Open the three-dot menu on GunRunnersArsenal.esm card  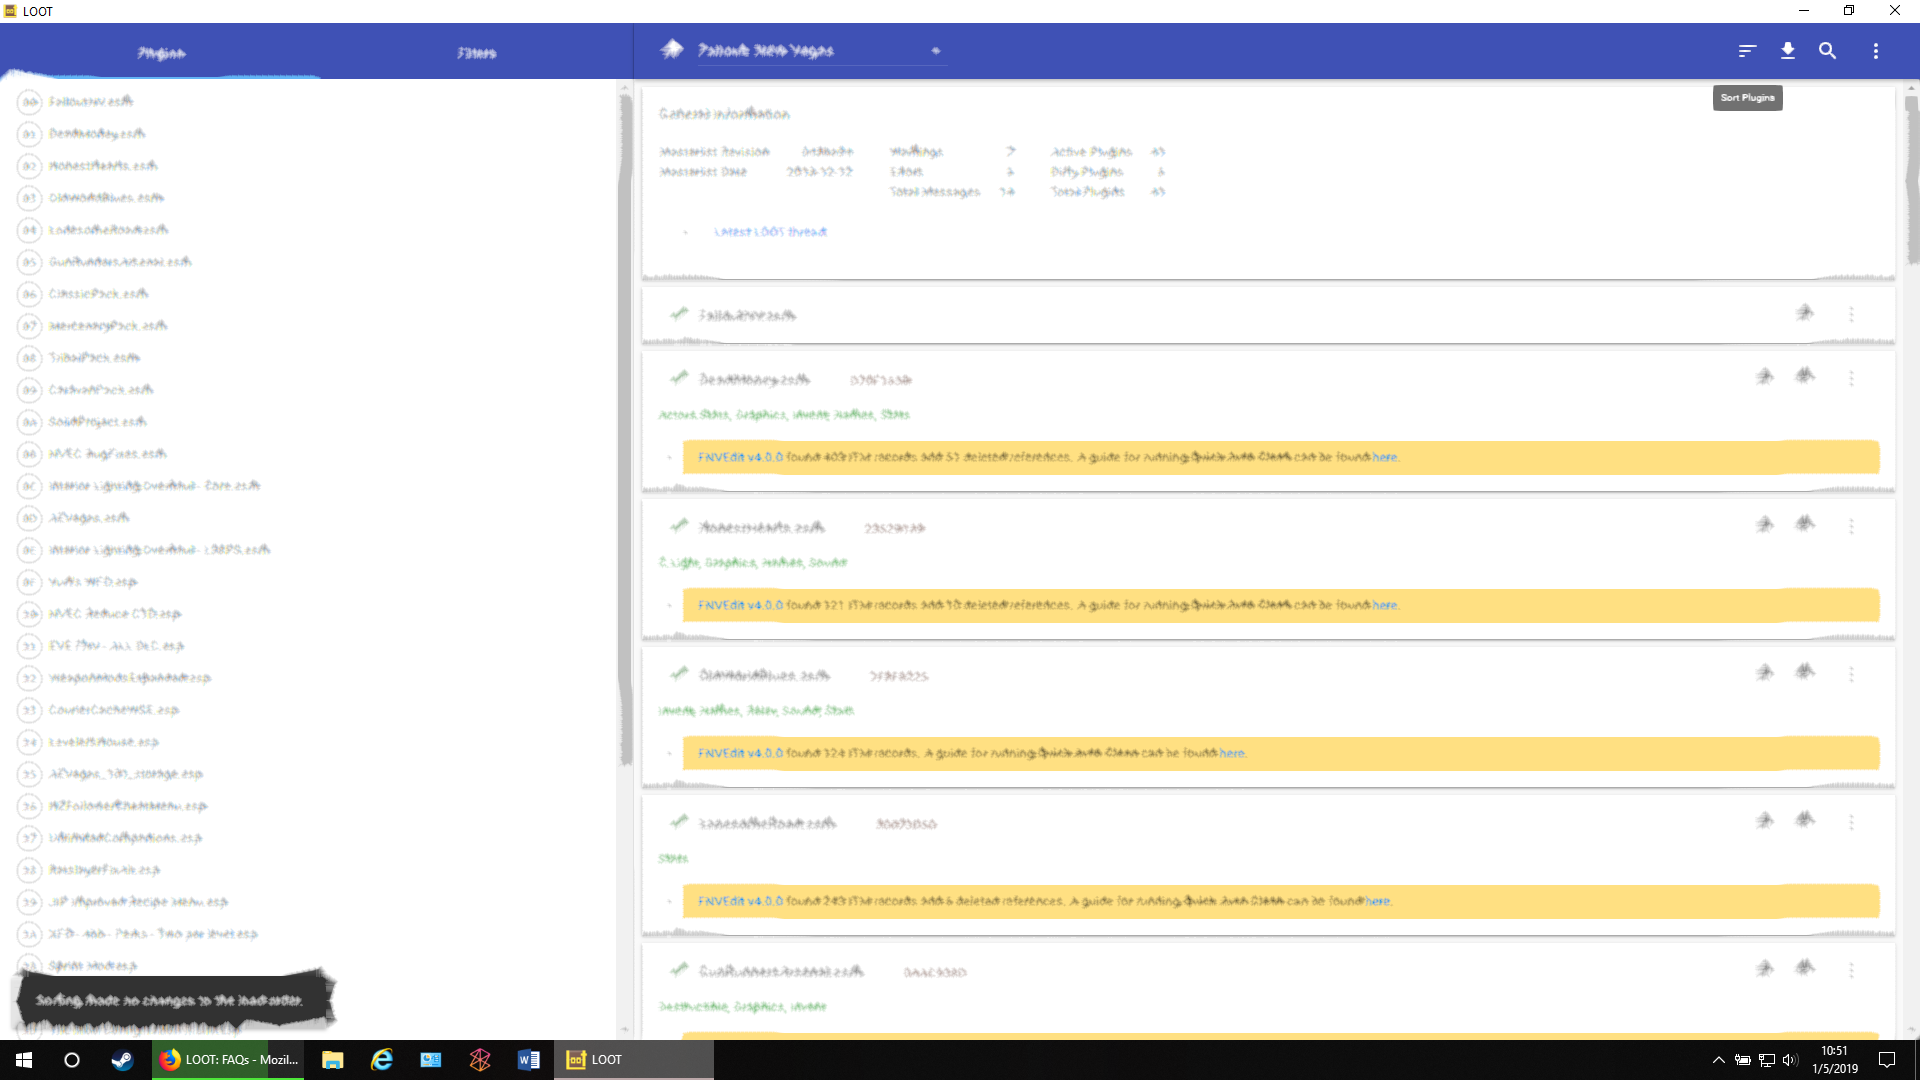point(1851,970)
